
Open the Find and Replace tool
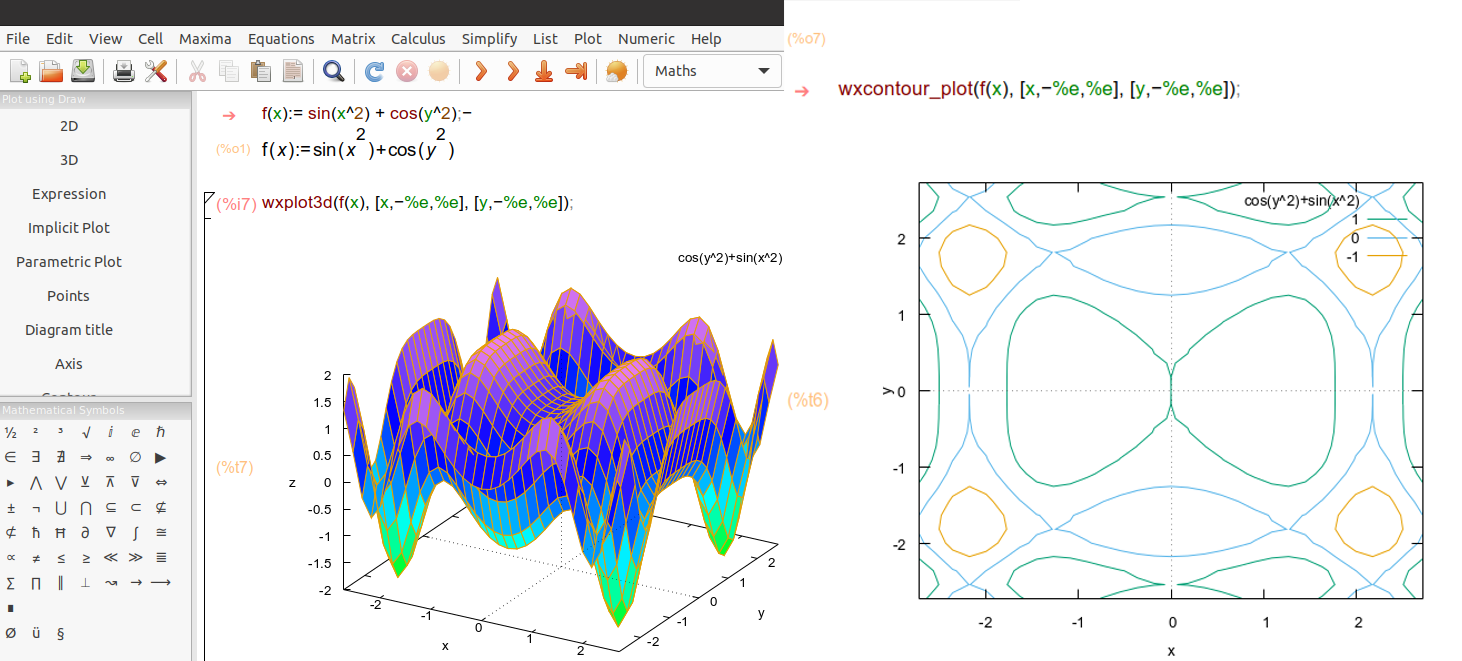coord(334,70)
